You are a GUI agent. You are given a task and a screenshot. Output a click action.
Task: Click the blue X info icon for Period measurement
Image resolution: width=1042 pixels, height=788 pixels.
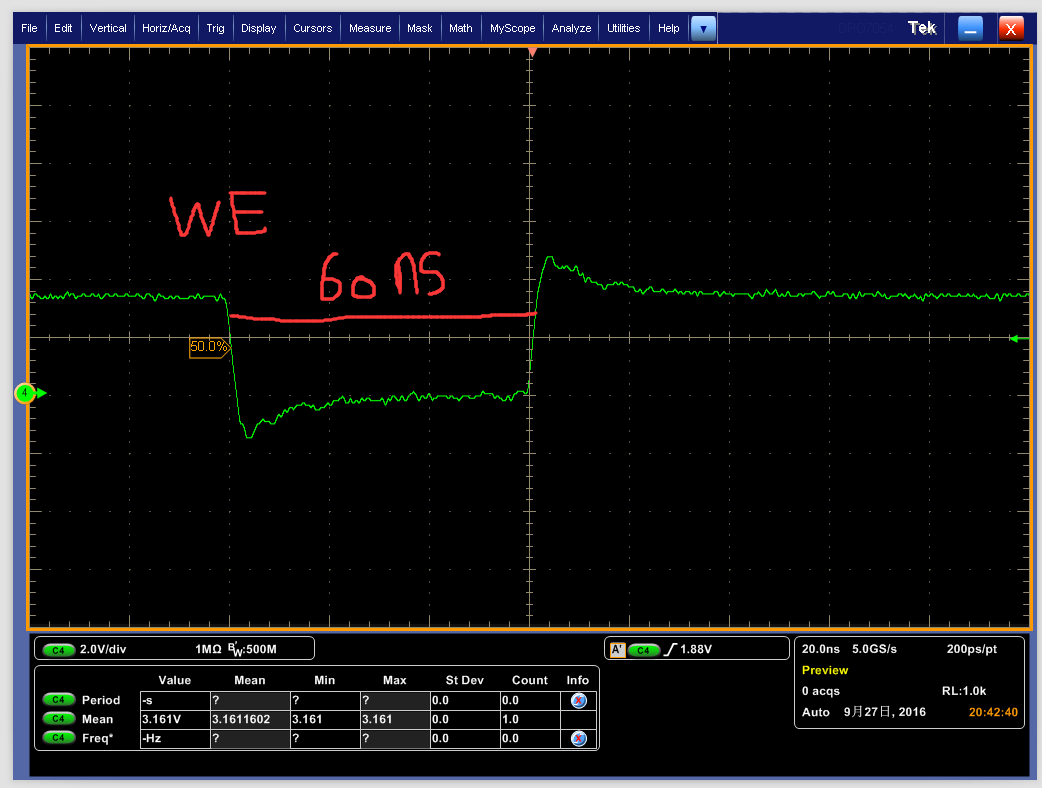click(577, 699)
